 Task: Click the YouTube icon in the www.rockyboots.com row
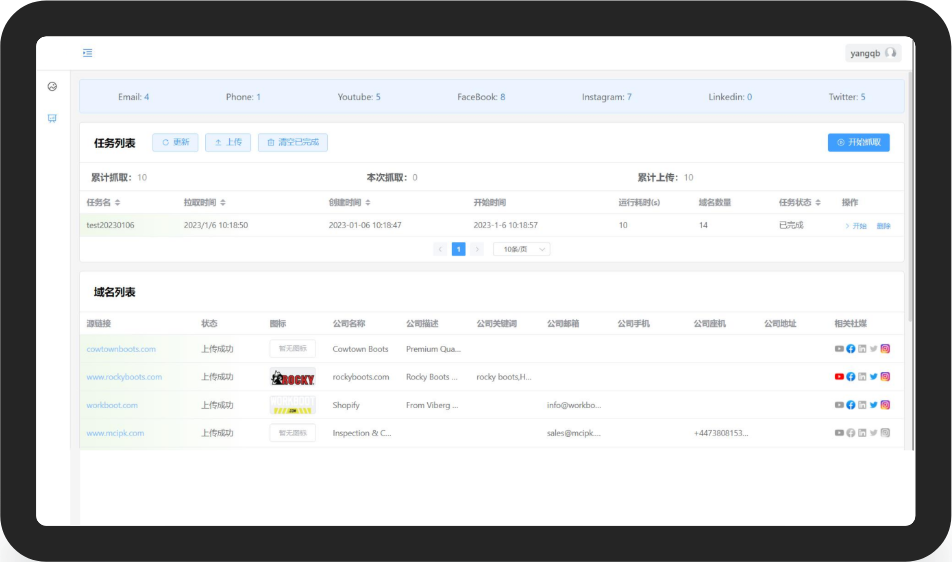(x=839, y=377)
